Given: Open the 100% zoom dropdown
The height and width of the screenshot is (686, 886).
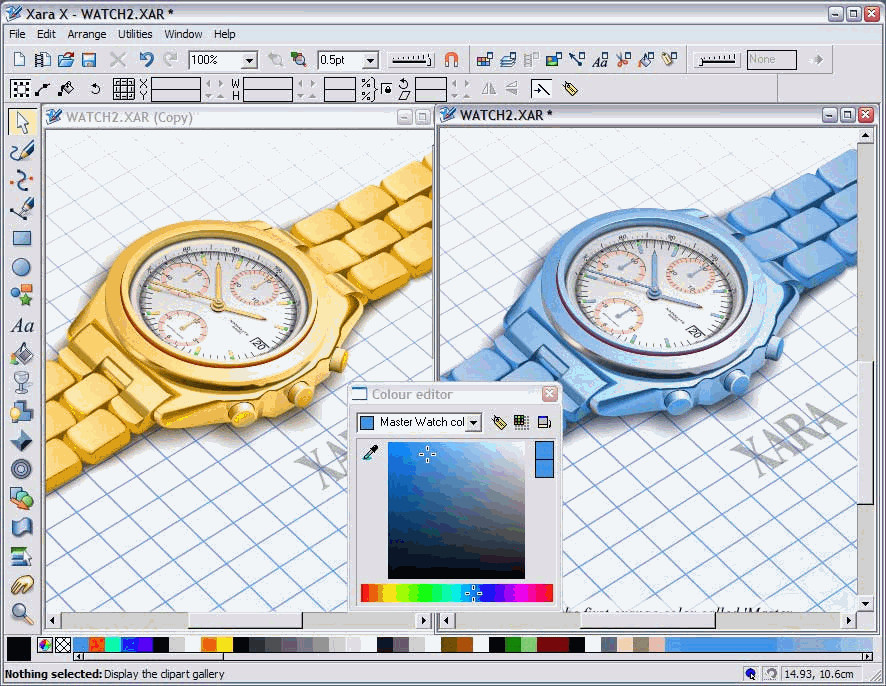Looking at the screenshot, I should pos(249,61).
